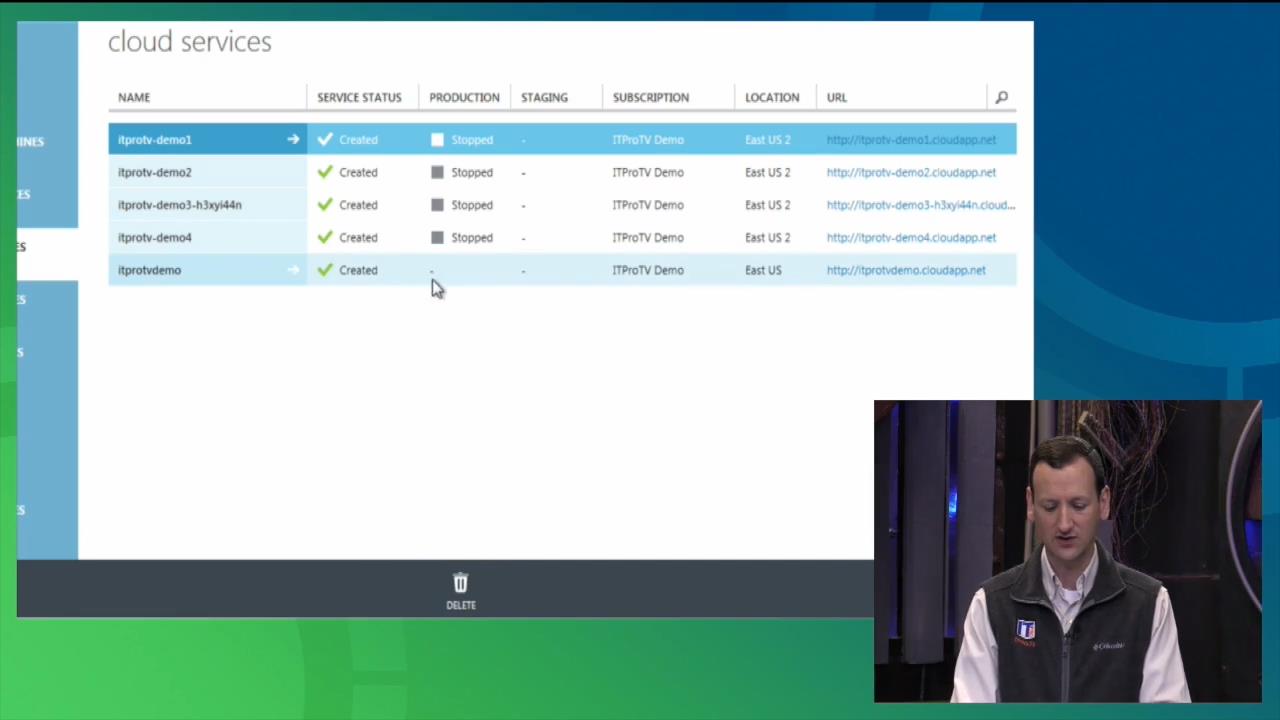Open the search magnifier in the table header
This screenshot has width=1280, height=720.
coord(1001,97)
